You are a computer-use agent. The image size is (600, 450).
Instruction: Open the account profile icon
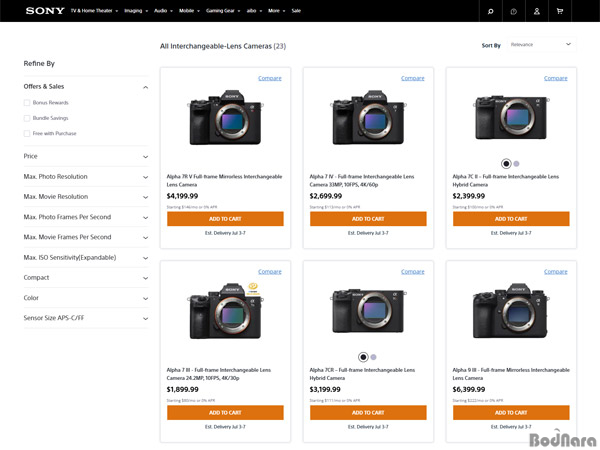coord(537,11)
